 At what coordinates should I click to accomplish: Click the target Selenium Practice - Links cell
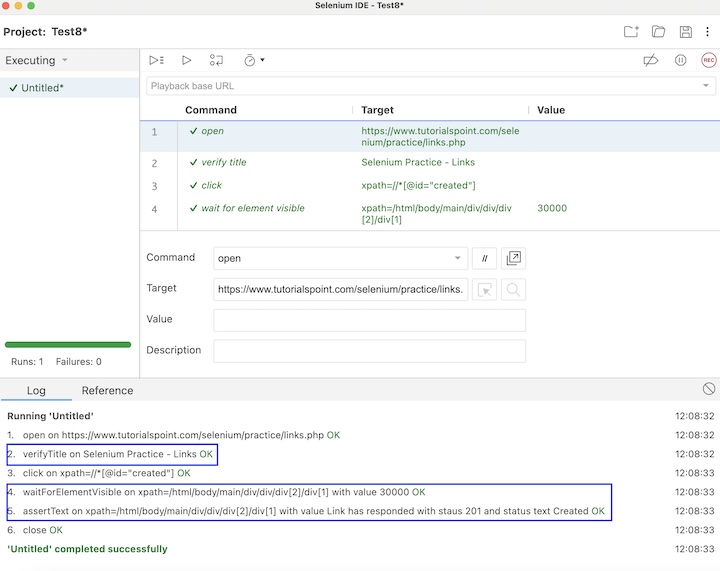point(418,162)
